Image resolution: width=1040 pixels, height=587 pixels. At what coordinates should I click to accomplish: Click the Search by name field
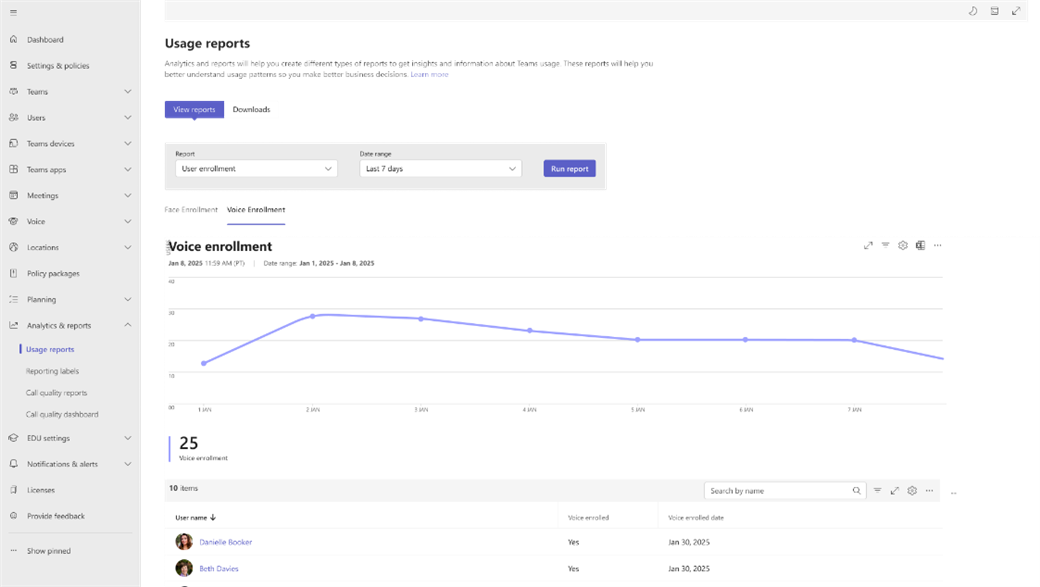(778, 491)
